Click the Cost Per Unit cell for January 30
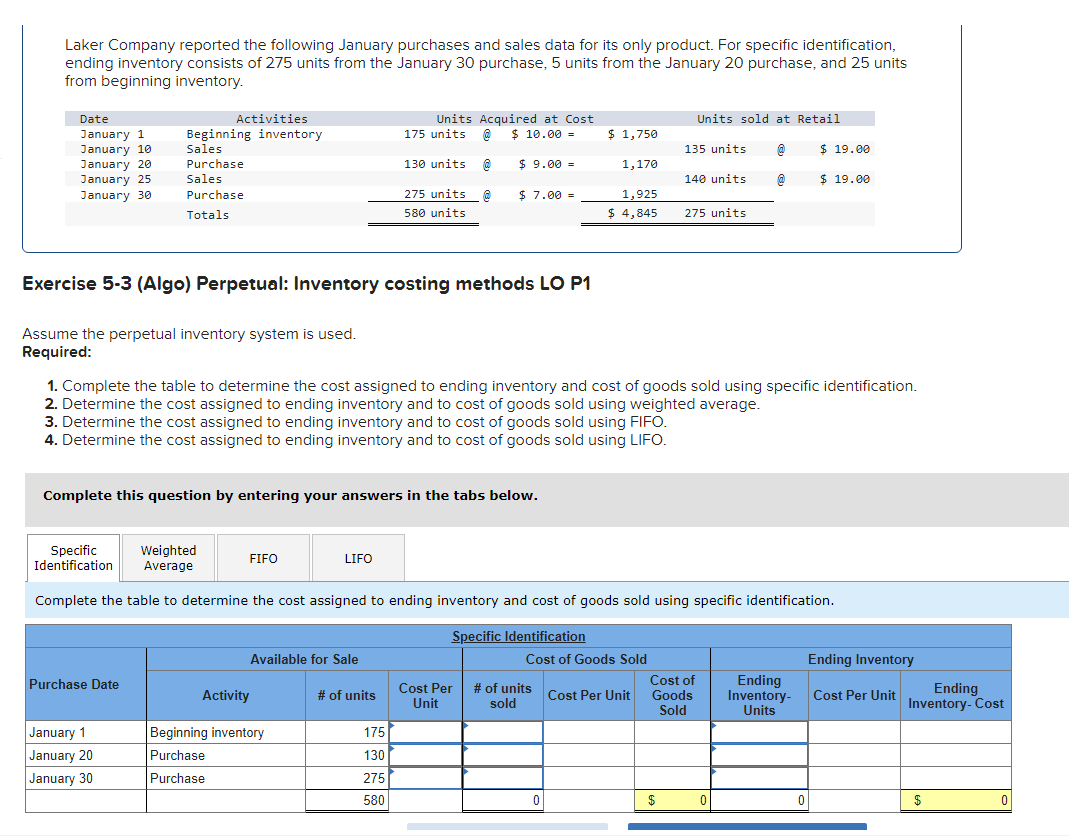Screen dimensions: 1069x838 [424, 778]
